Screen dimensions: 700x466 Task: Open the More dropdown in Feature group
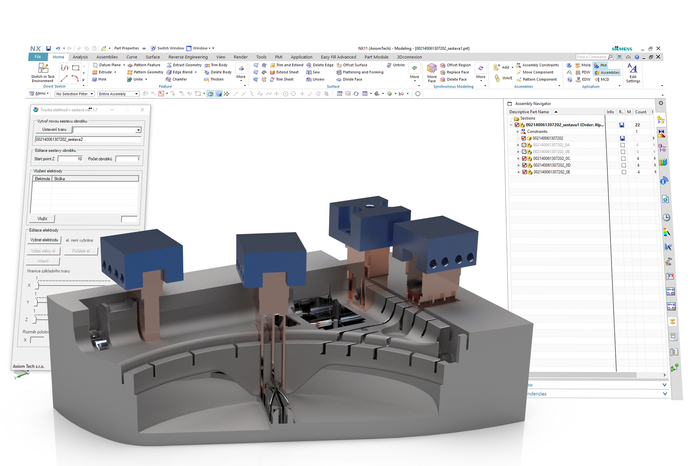pyautogui.click(x=241, y=73)
